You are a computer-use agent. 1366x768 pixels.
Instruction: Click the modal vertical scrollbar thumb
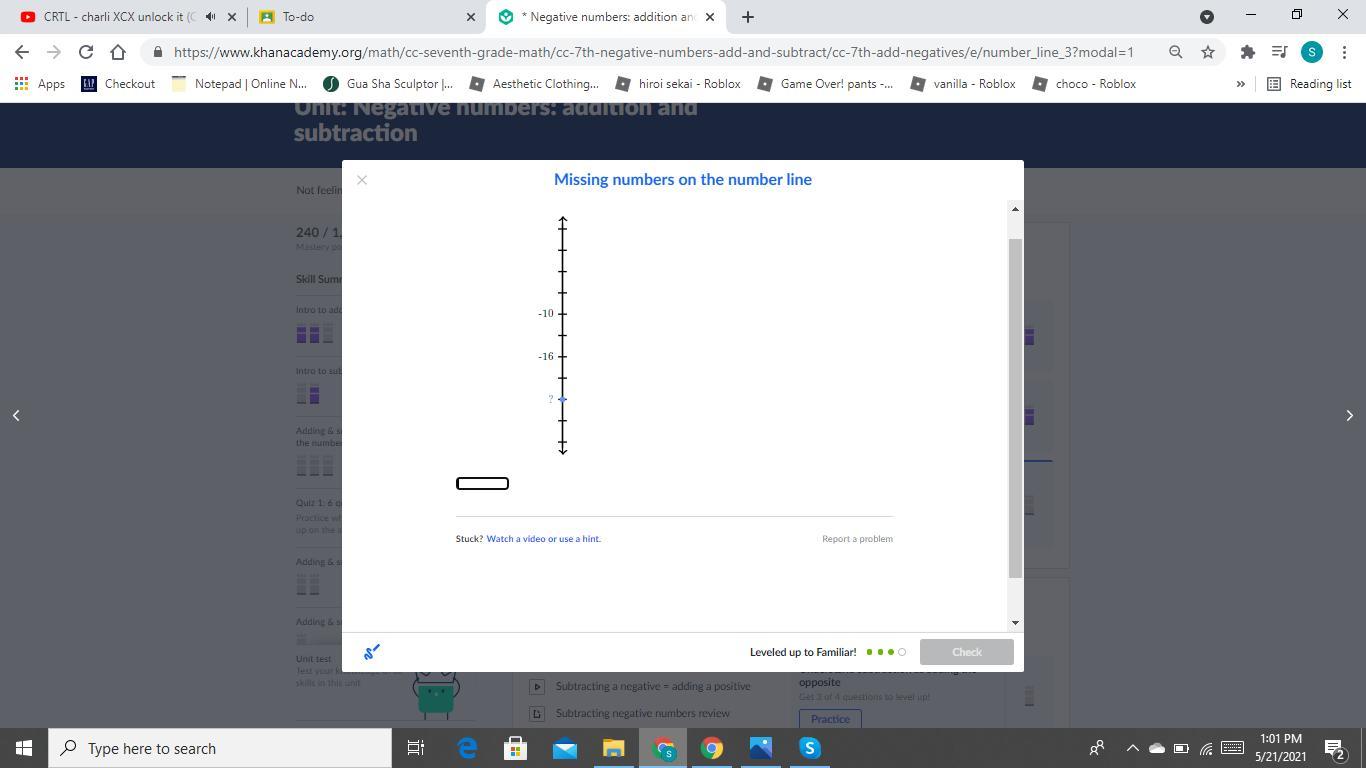(x=1015, y=408)
